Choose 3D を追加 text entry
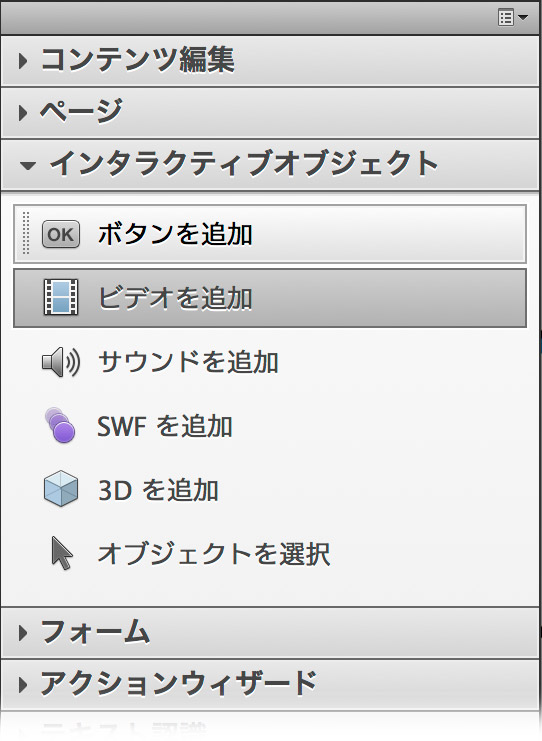The height and width of the screenshot is (741, 542). (x=158, y=490)
